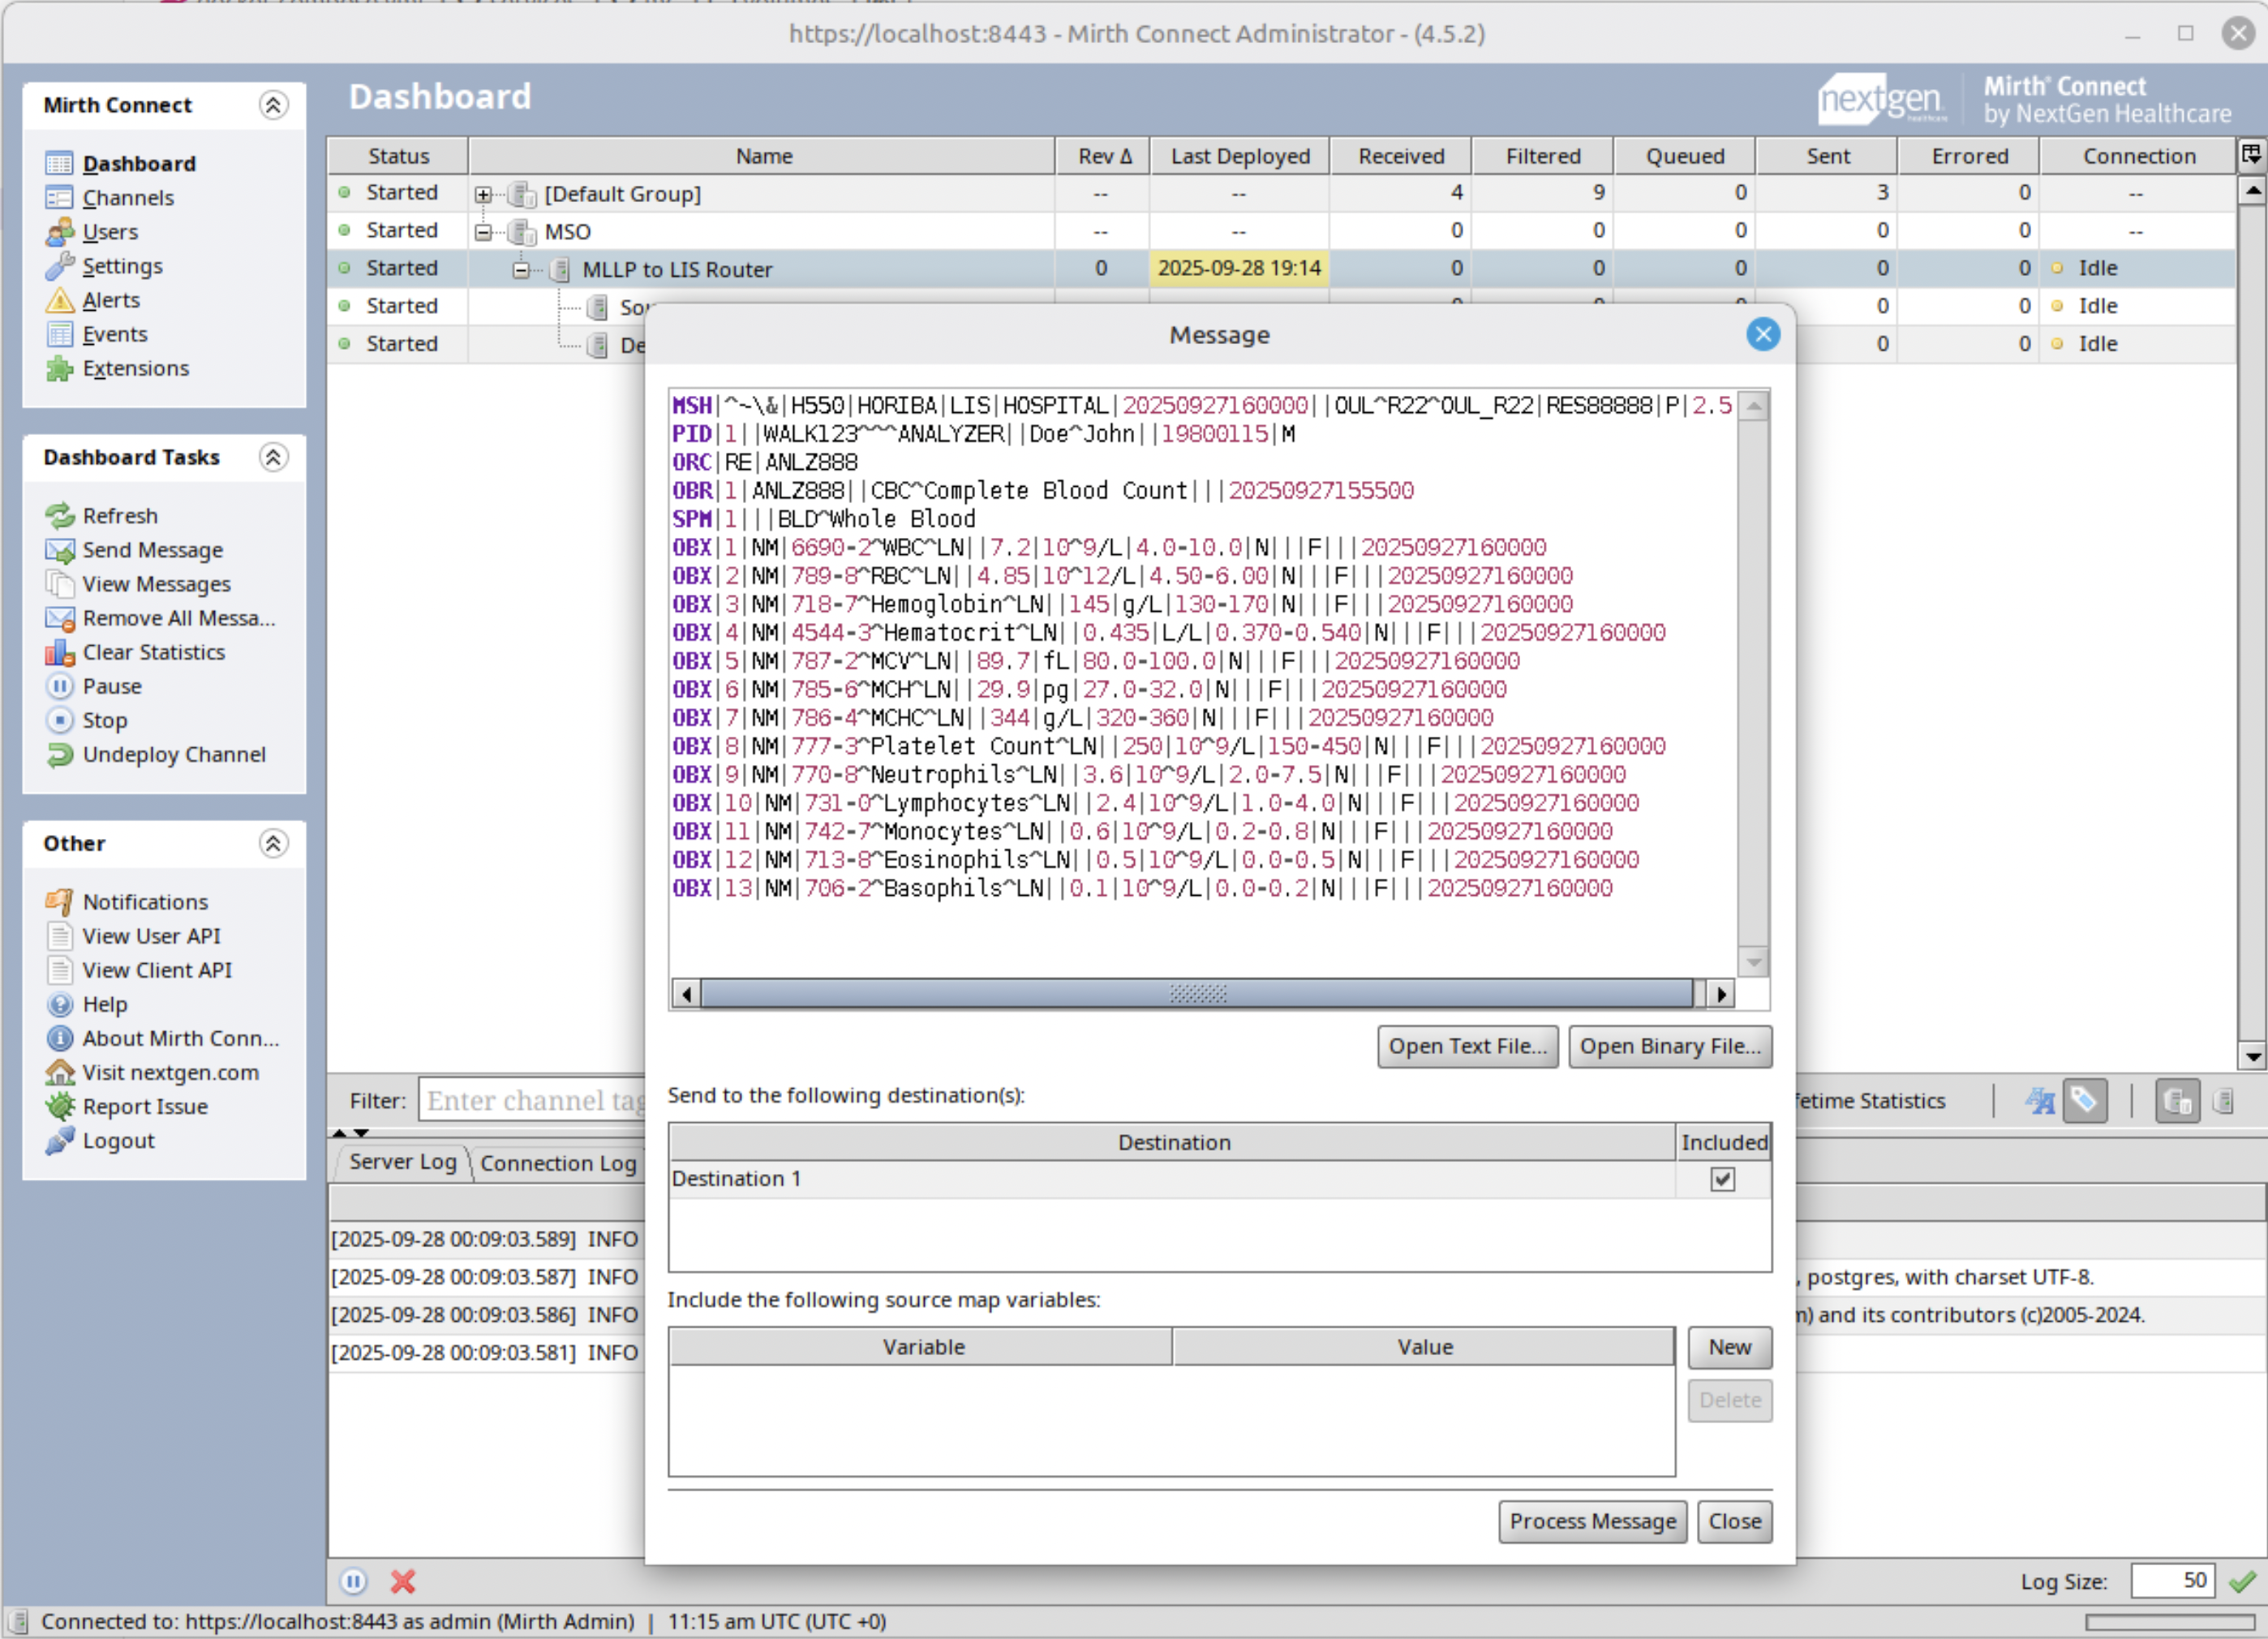Switch to the Connection Log tab
Screen dimensions: 2268x1639
(558, 1163)
